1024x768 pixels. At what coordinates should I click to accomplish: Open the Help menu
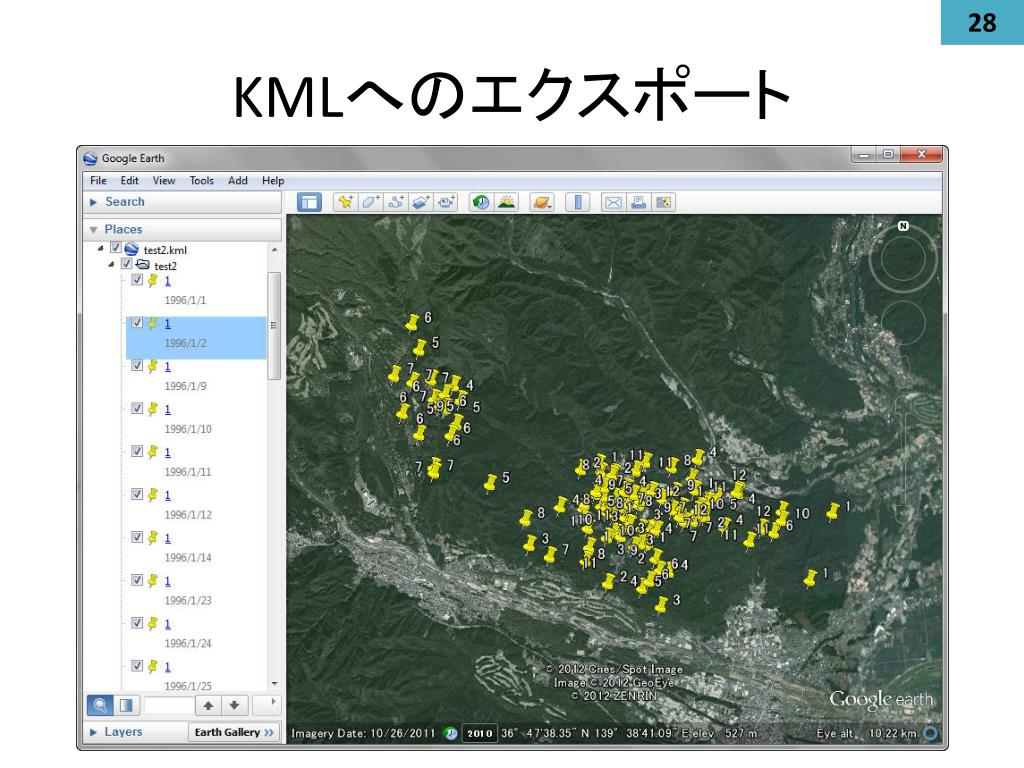click(273, 181)
